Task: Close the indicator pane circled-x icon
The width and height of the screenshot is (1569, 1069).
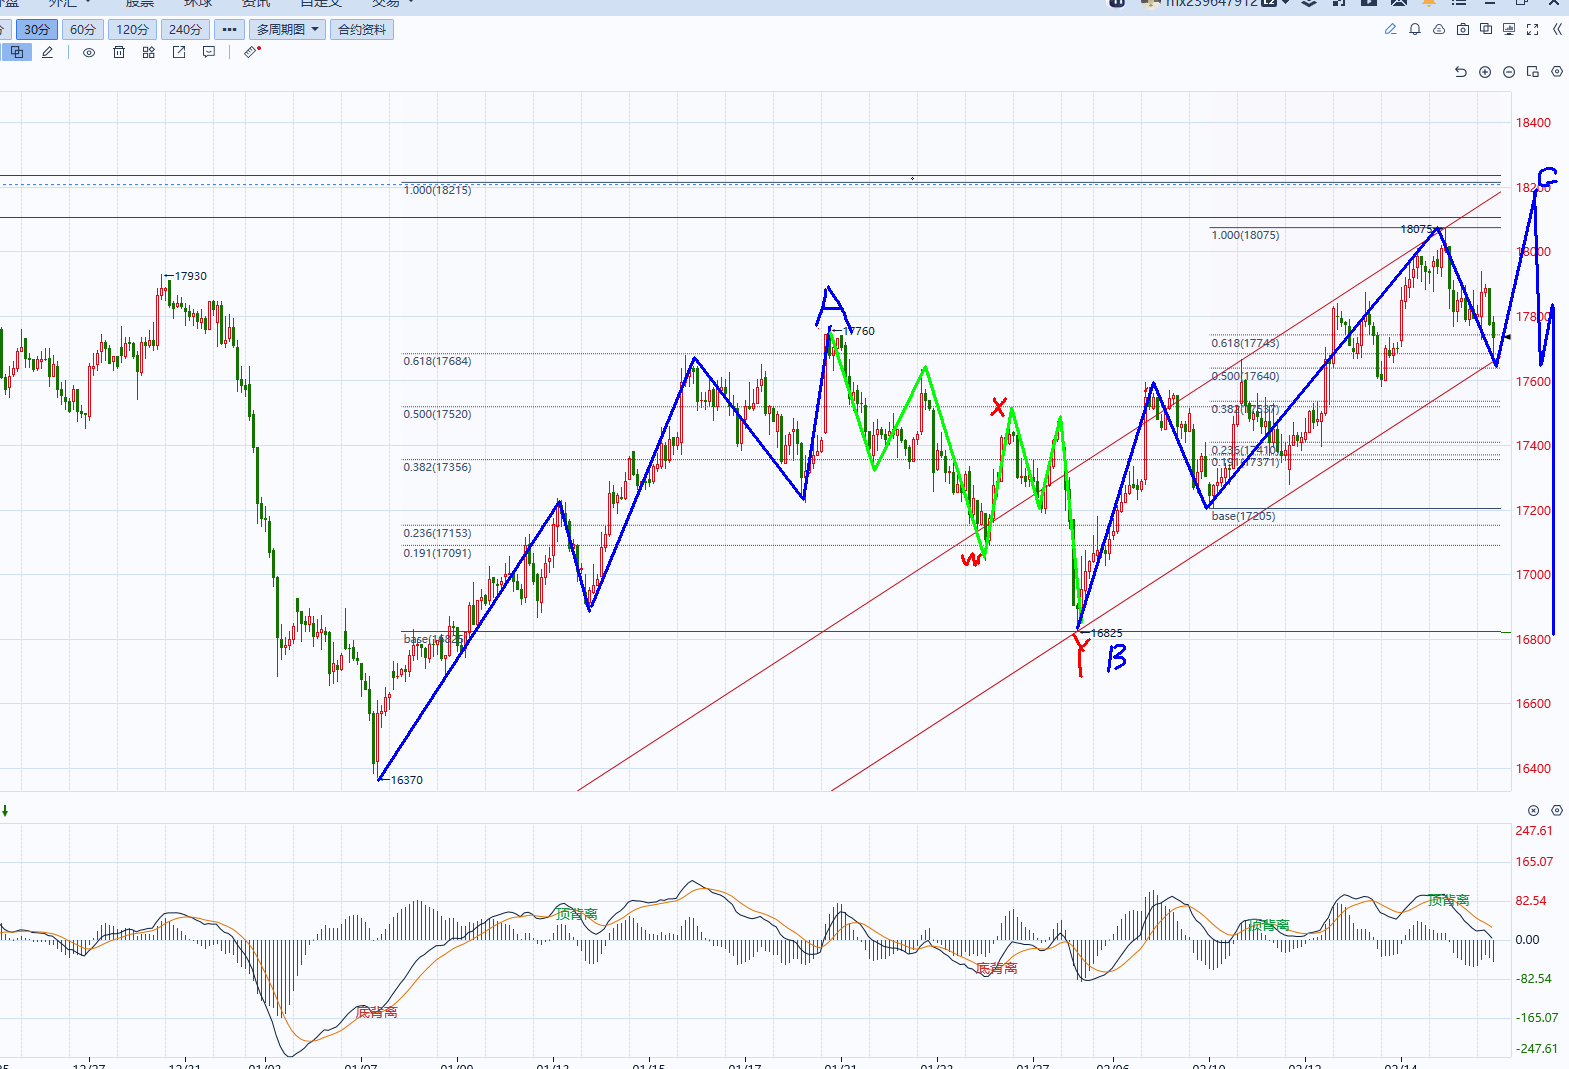Action: click(x=1534, y=810)
